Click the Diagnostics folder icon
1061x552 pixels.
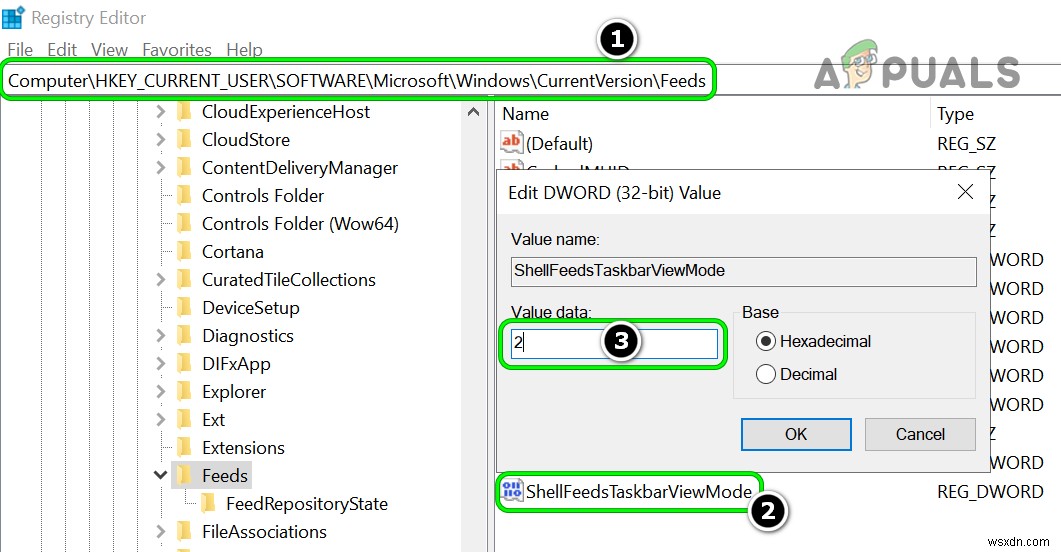(183, 336)
